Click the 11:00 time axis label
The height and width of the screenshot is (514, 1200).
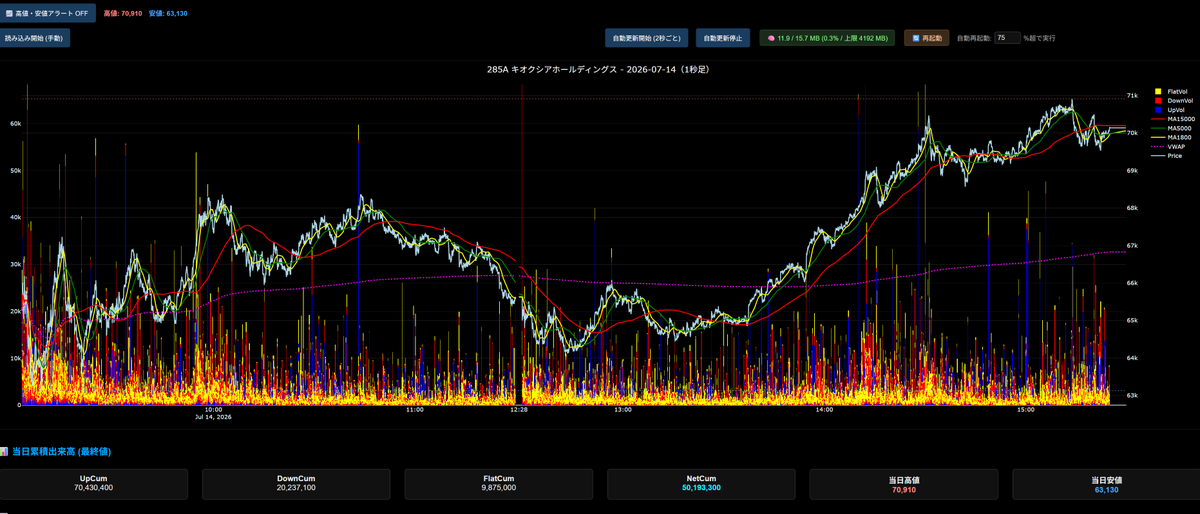[415, 409]
